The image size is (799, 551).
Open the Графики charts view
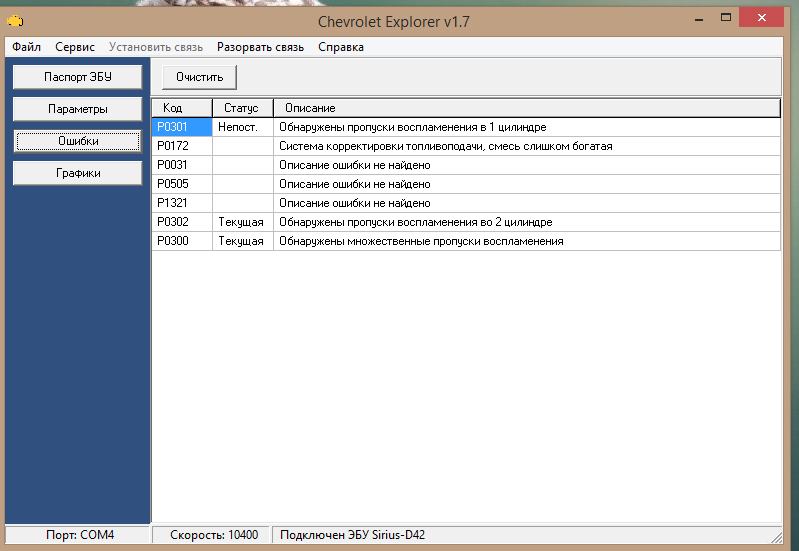[77, 173]
